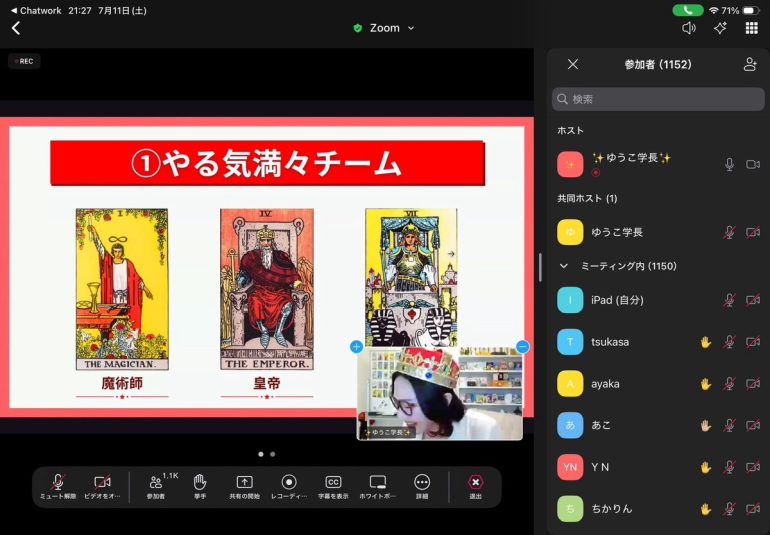Viewport: 770px width, 535px height.
Task: Tap tsukasa's raised hand icon
Action: click(x=706, y=342)
